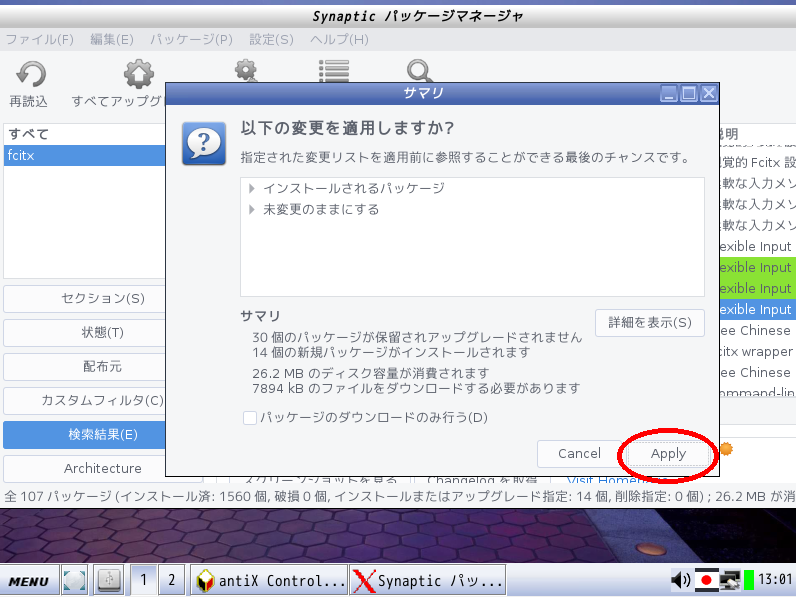This screenshot has height=597, width=796.
Task: Select the 状態(T) filter button
Action: click(x=84, y=333)
